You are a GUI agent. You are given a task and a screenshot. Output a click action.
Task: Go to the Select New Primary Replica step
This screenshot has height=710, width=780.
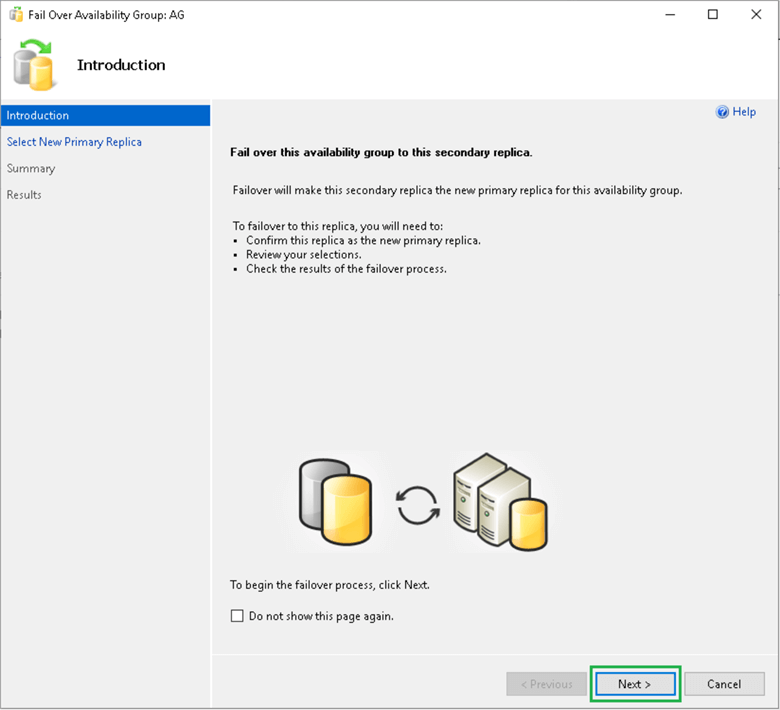click(x=74, y=142)
